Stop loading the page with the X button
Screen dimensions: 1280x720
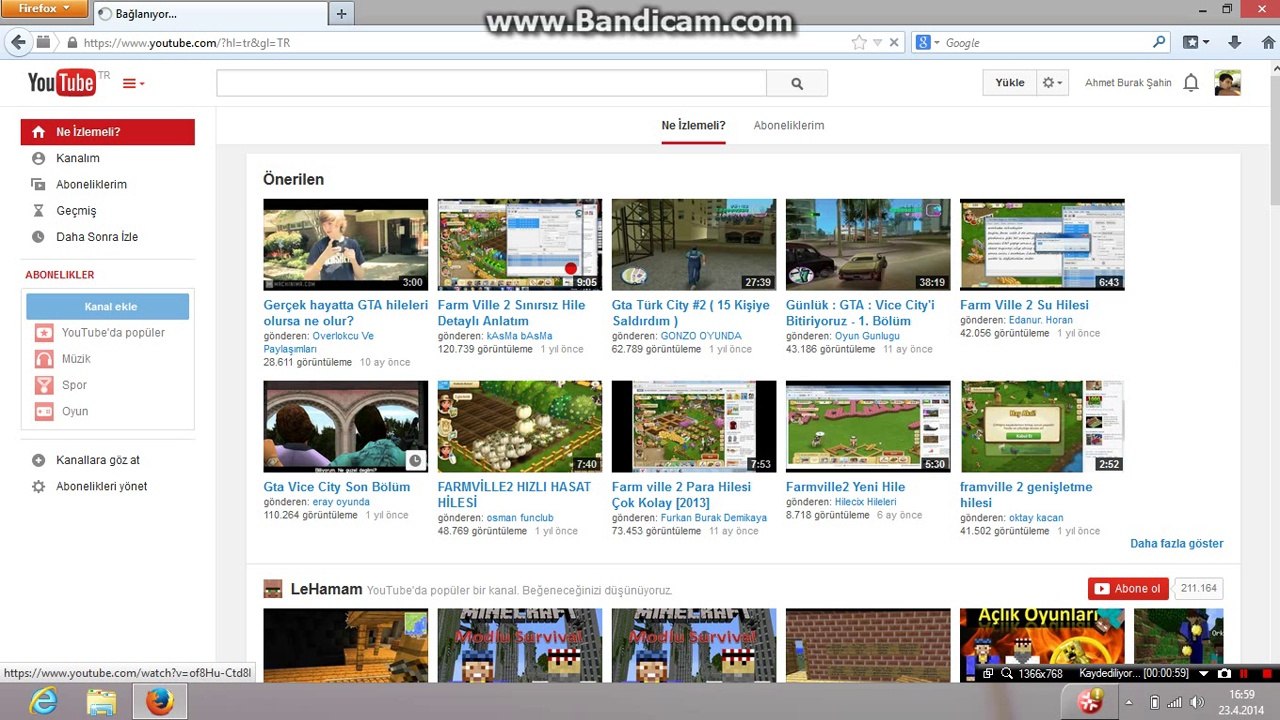pos(895,43)
